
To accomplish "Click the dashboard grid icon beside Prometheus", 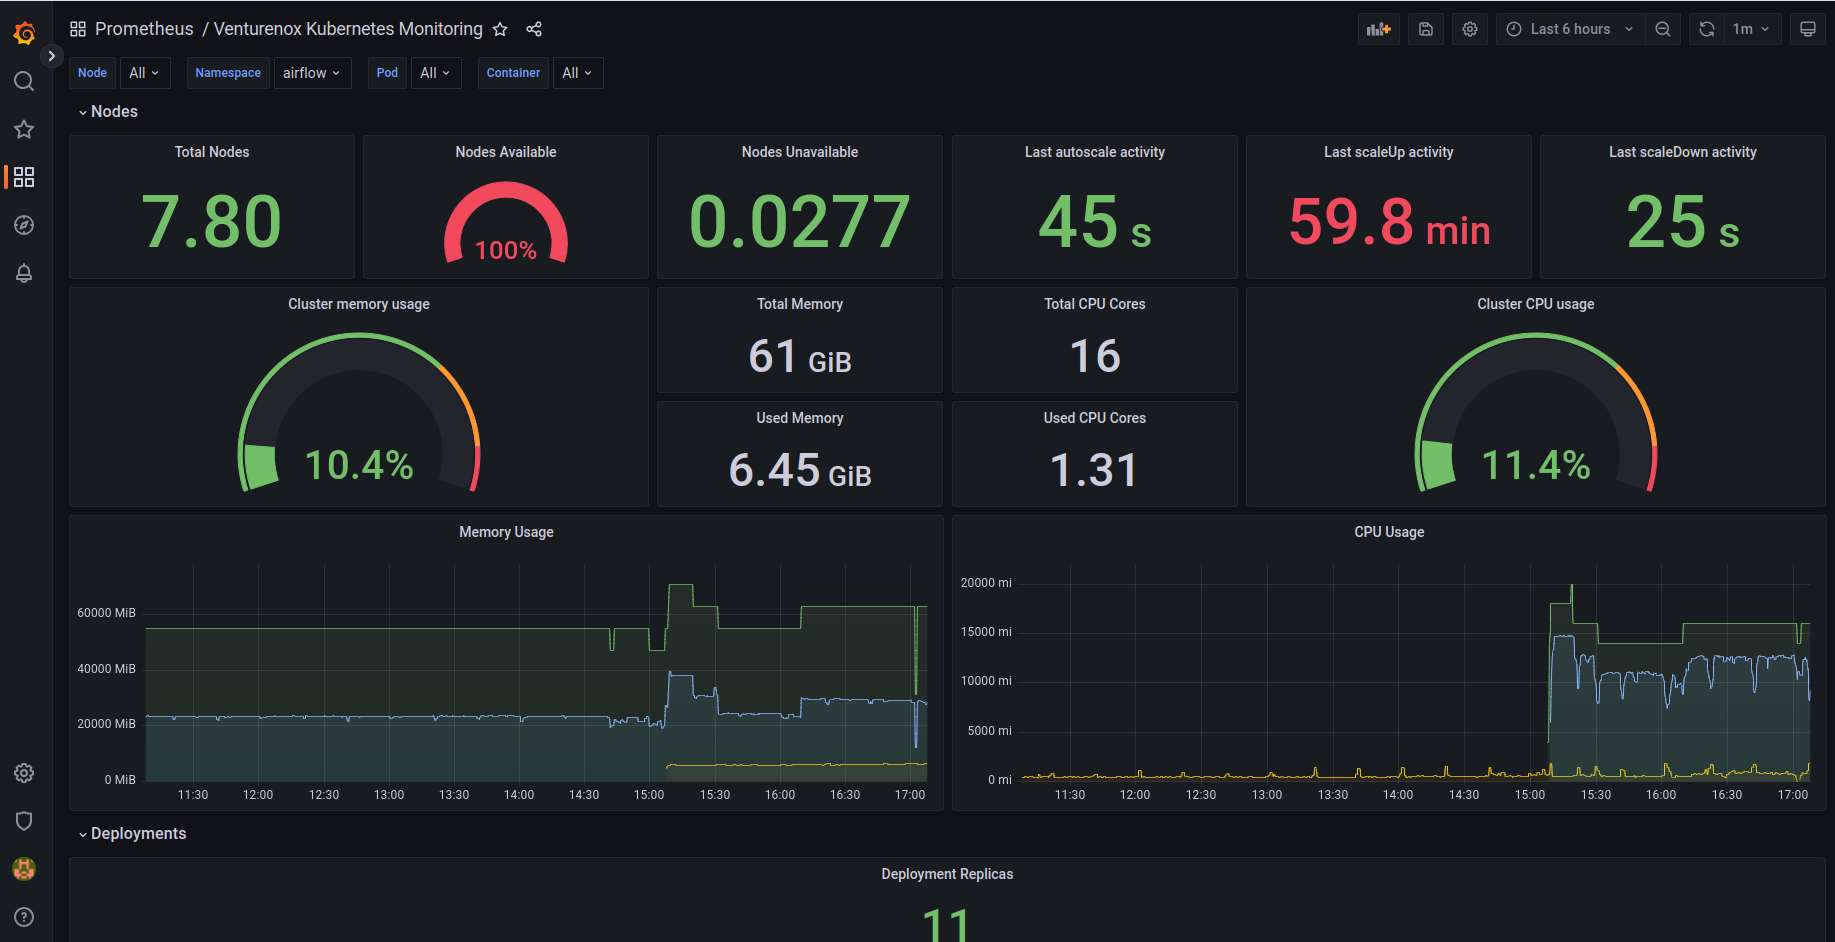I will point(78,29).
